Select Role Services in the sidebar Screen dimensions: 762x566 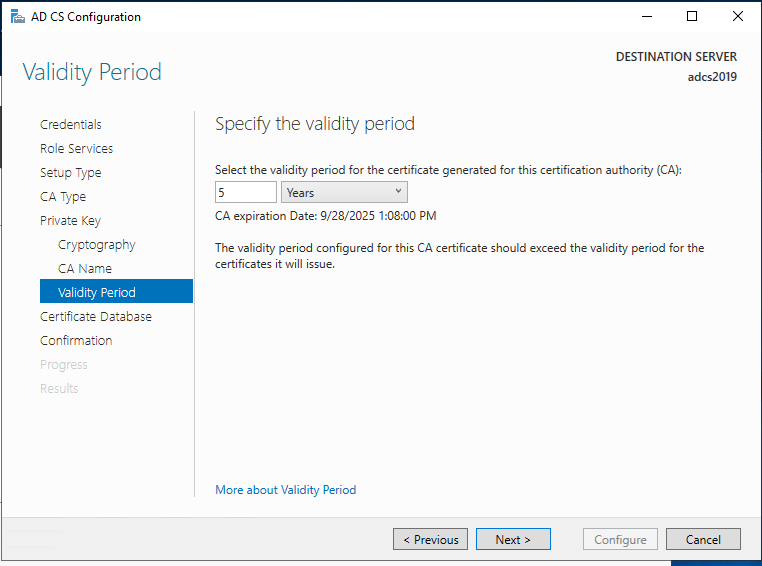76,149
